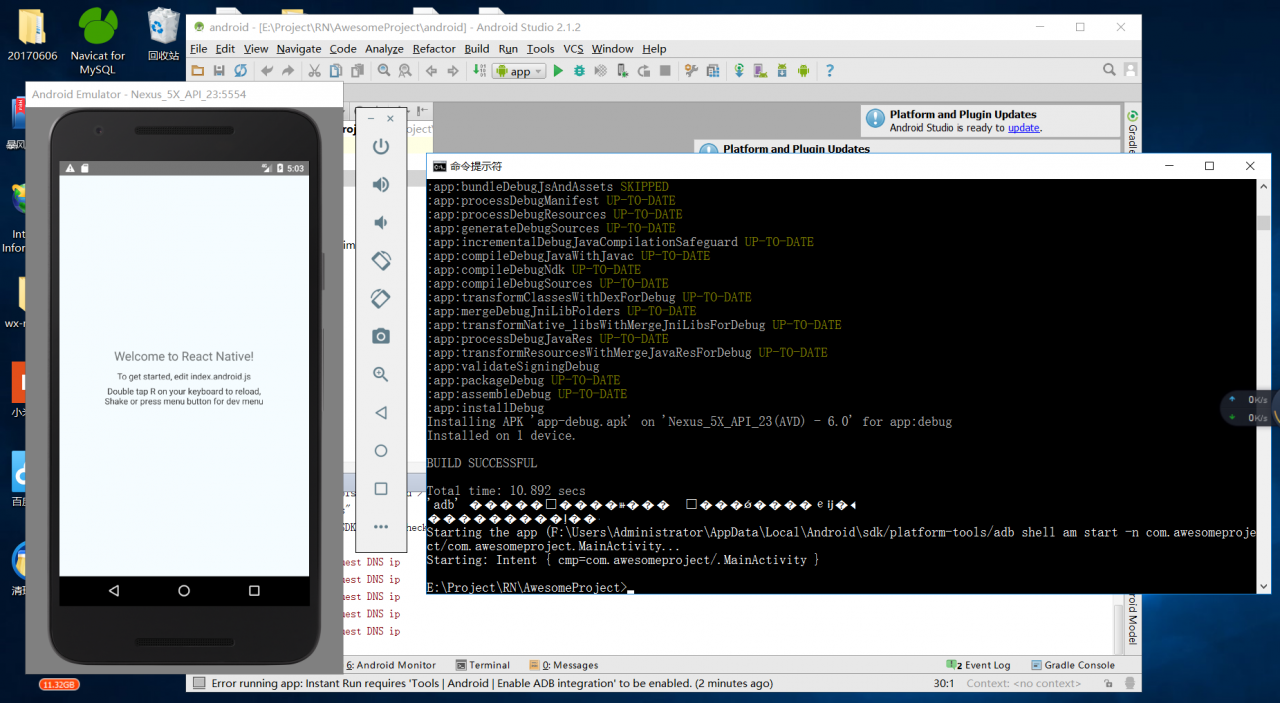Click the Find magnifier icon in toolbar
1280x703 pixels.
click(x=384, y=71)
